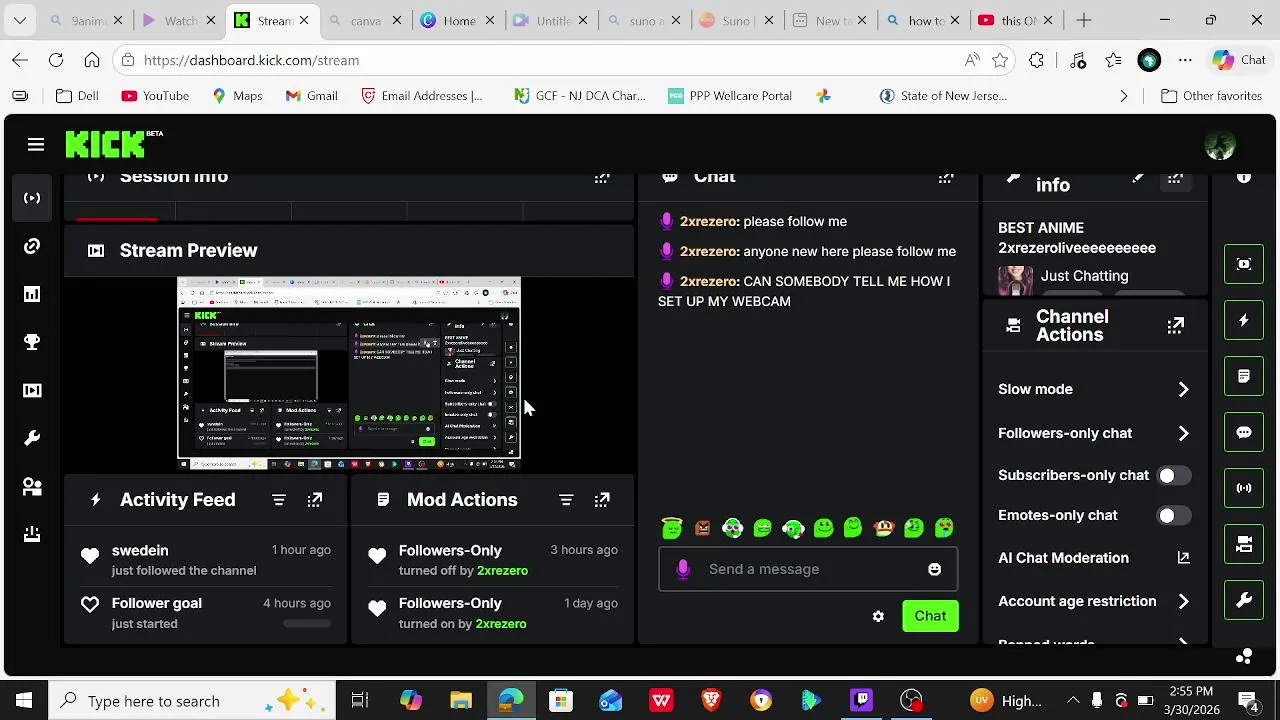Edit stream info with pencil icon
The height and width of the screenshot is (720, 1280).
[1138, 178]
